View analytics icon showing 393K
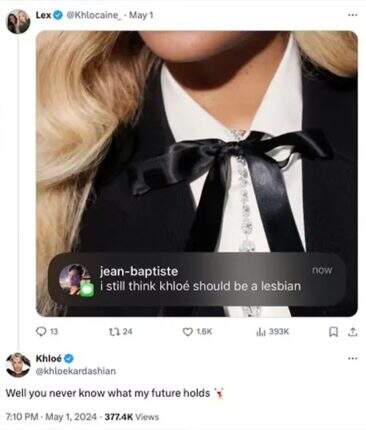 260,331
